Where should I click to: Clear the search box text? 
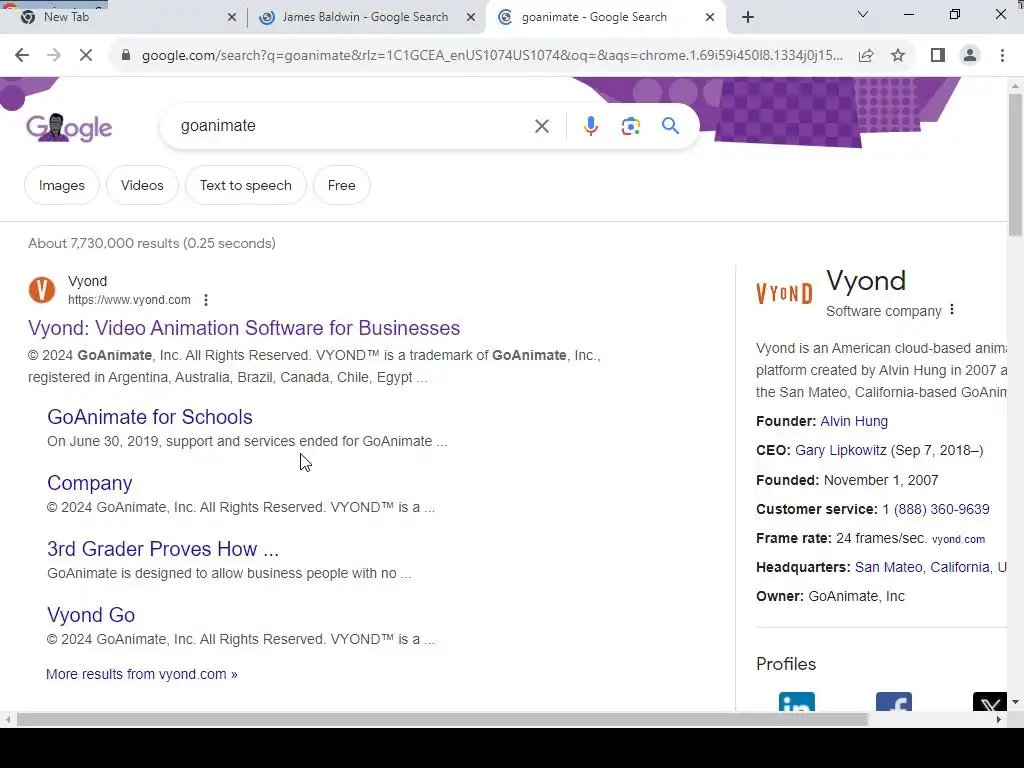point(542,126)
